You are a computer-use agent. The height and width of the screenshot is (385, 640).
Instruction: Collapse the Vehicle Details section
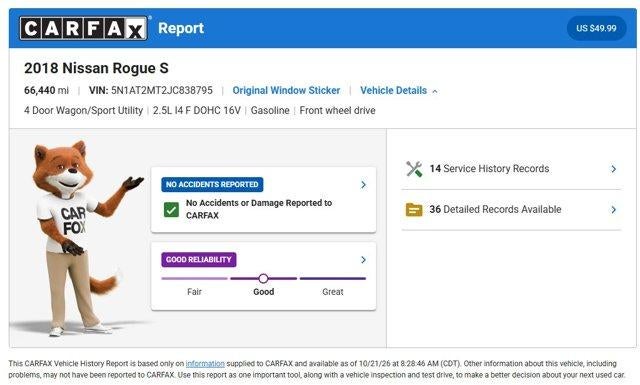pyautogui.click(x=398, y=90)
